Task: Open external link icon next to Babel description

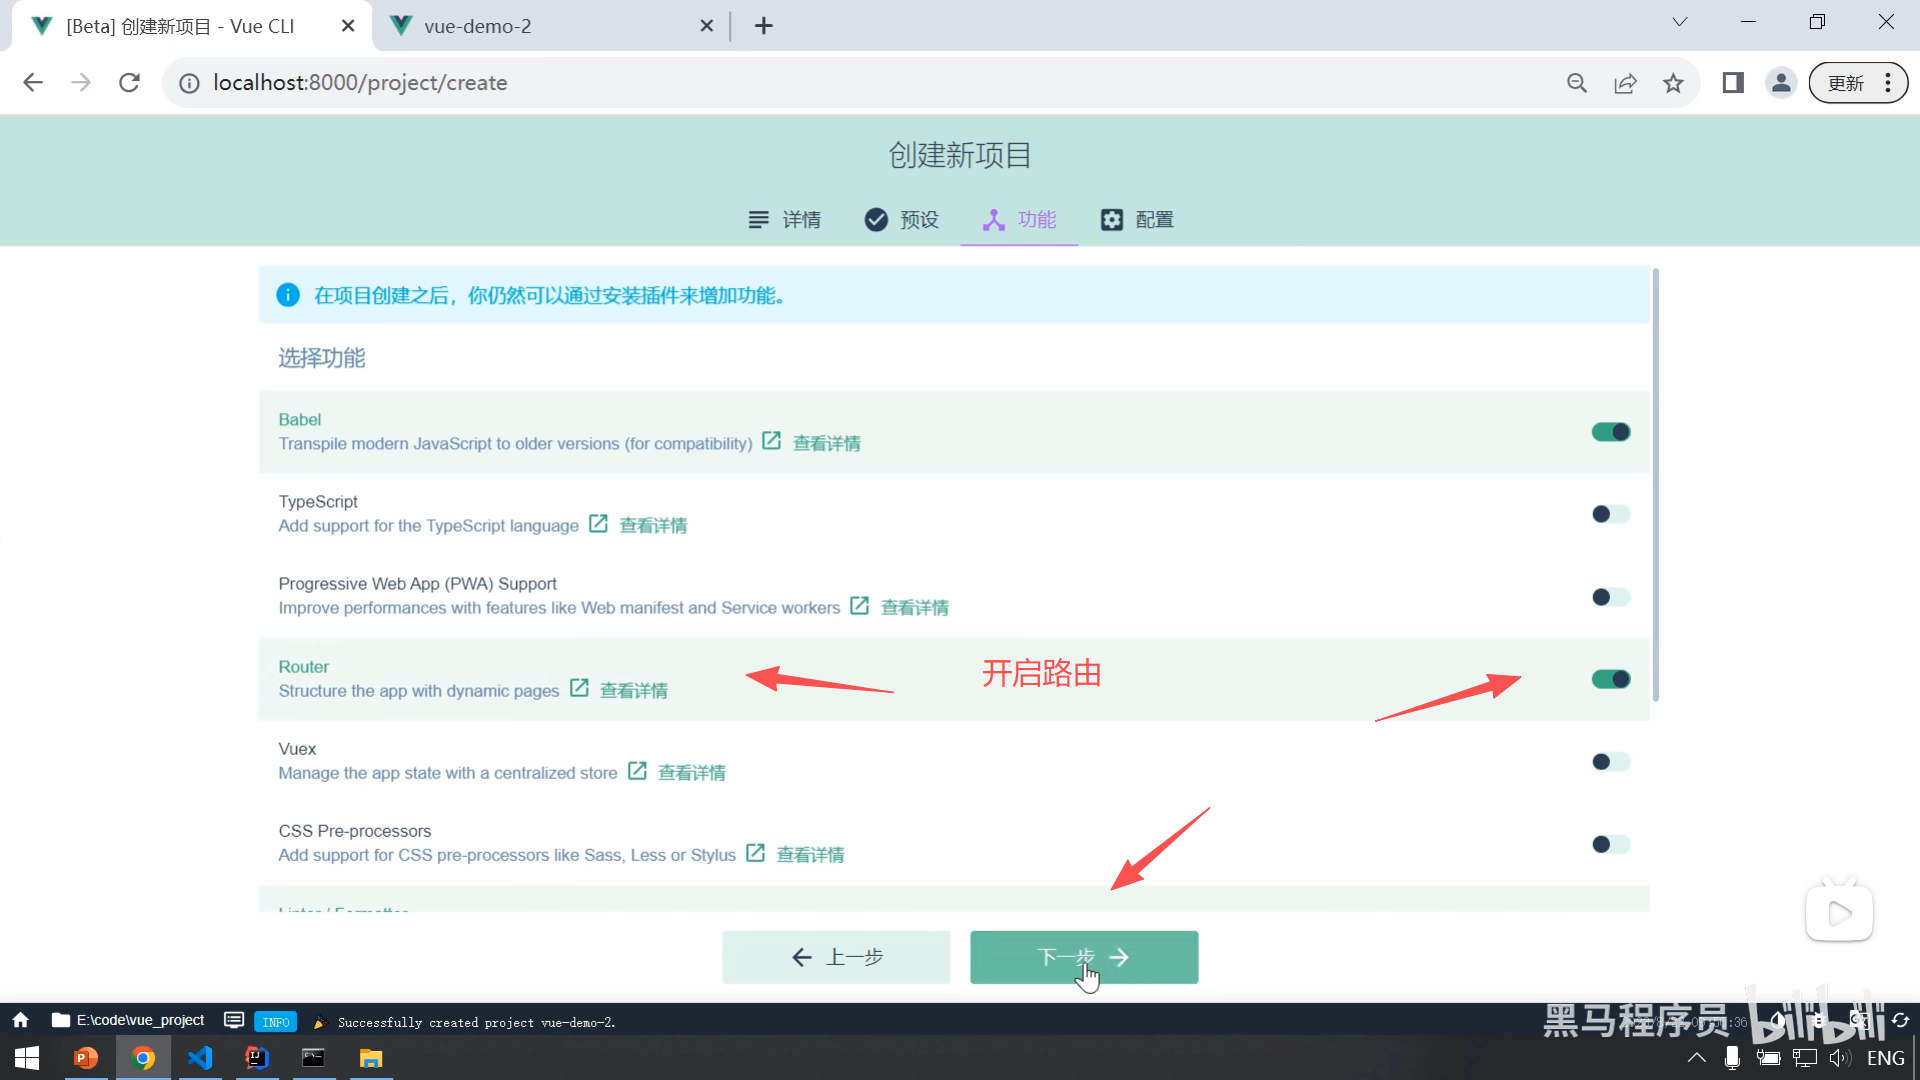Action: [x=771, y=441]
